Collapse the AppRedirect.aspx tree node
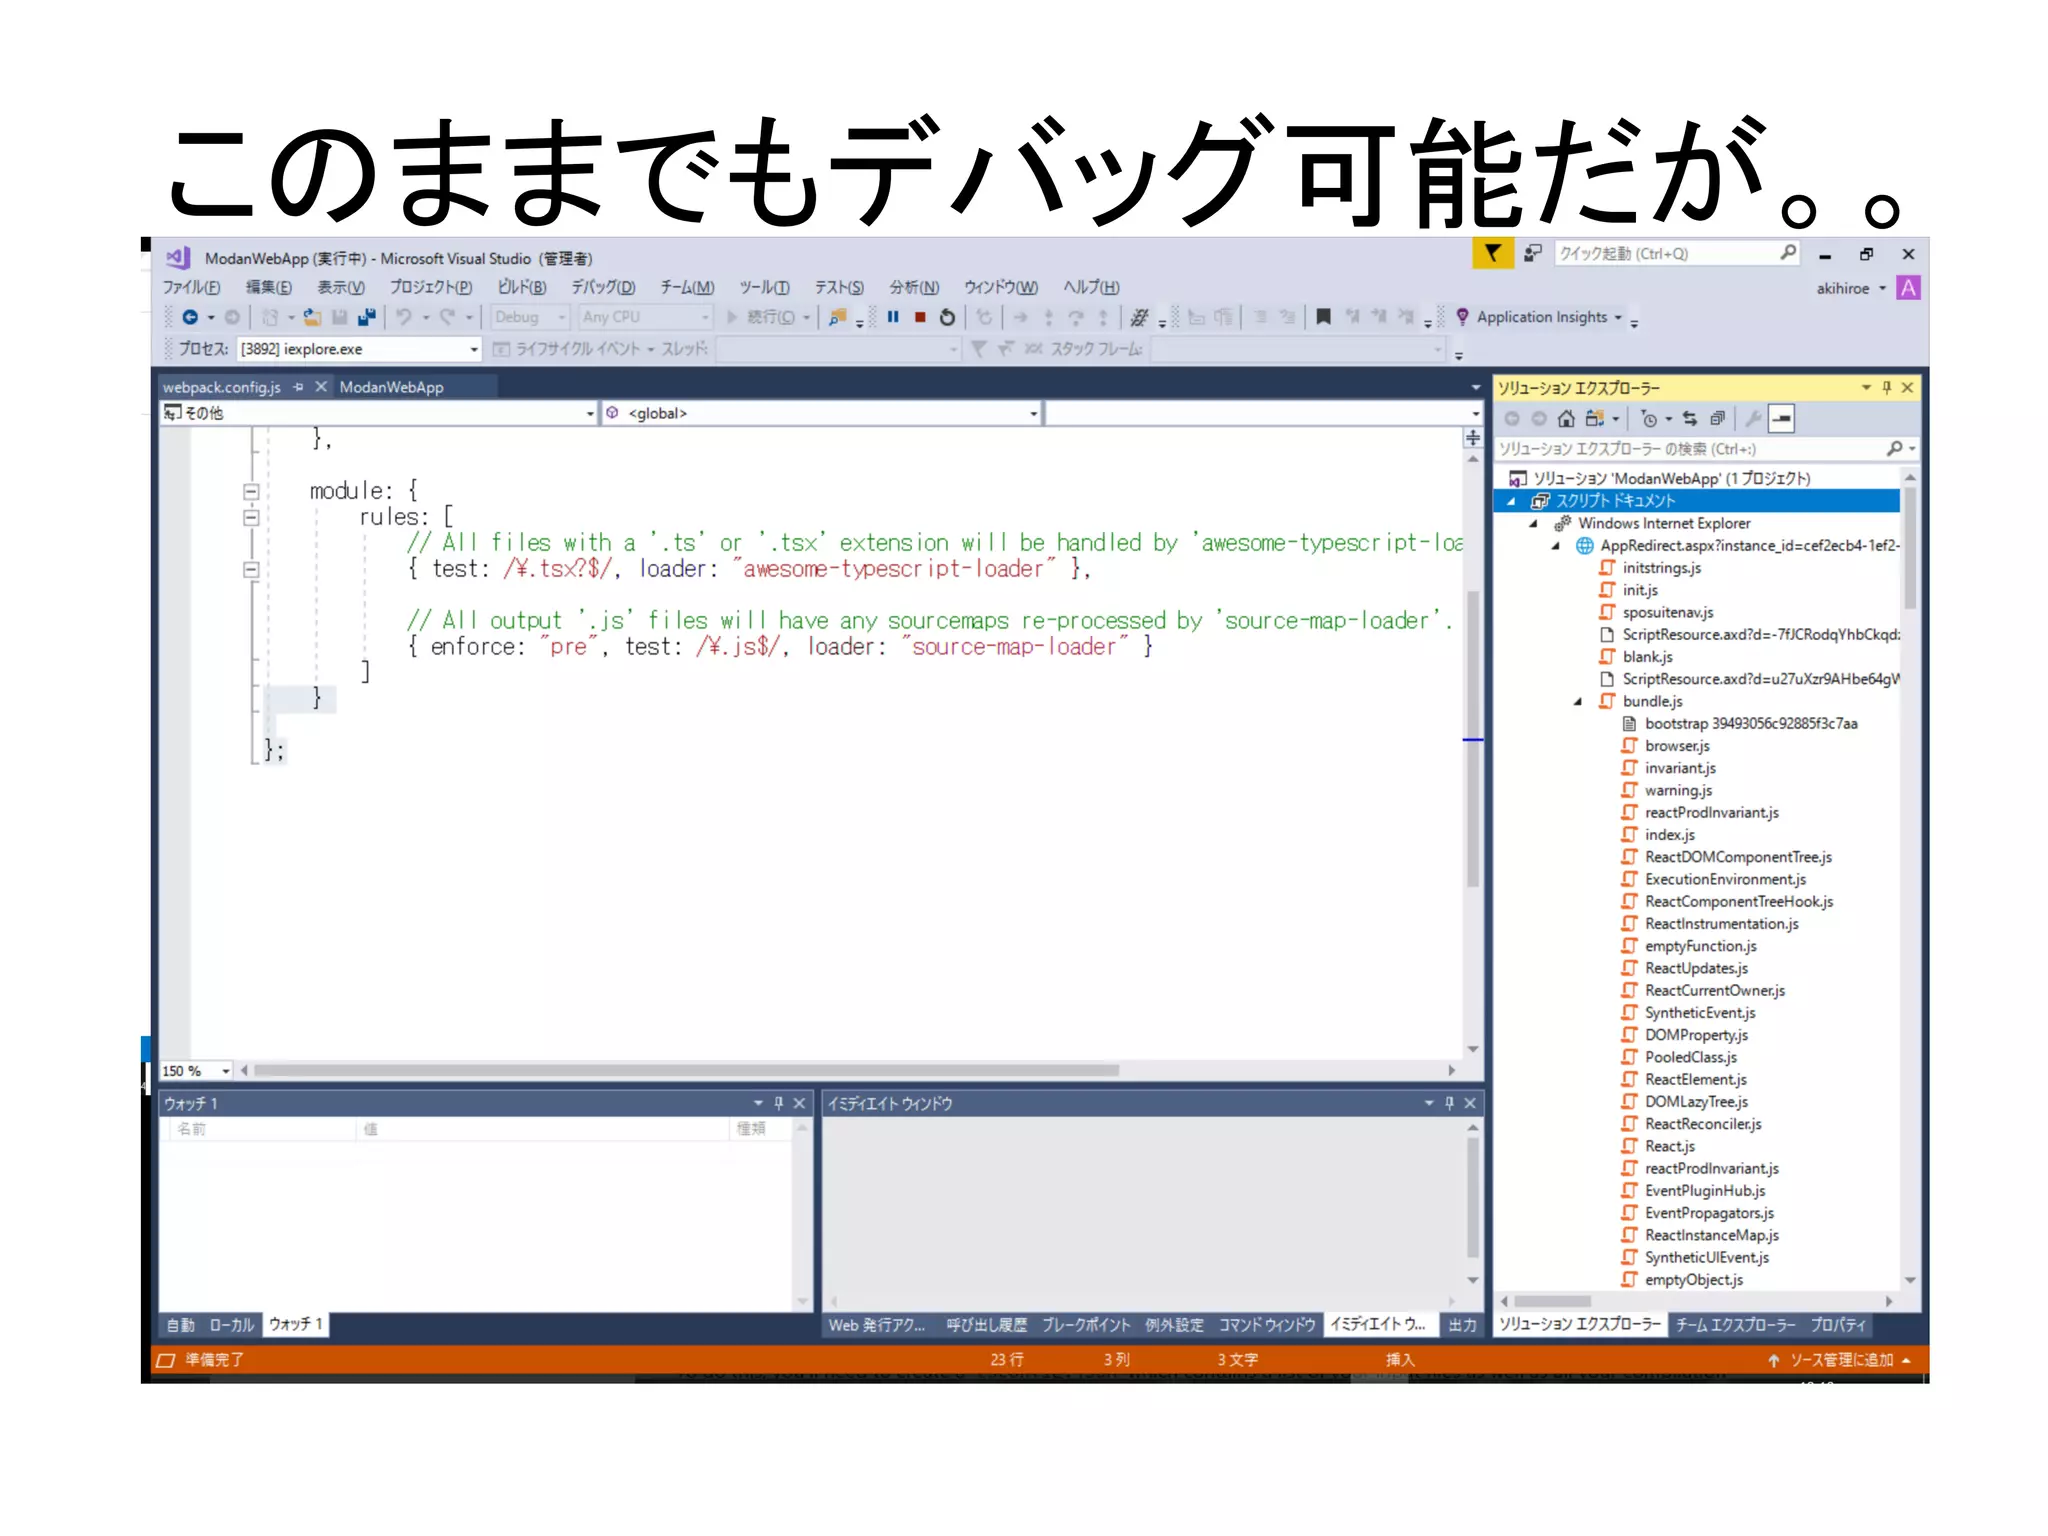The height and width of the screenshot is (1536, 2048). coord(1555,546)
